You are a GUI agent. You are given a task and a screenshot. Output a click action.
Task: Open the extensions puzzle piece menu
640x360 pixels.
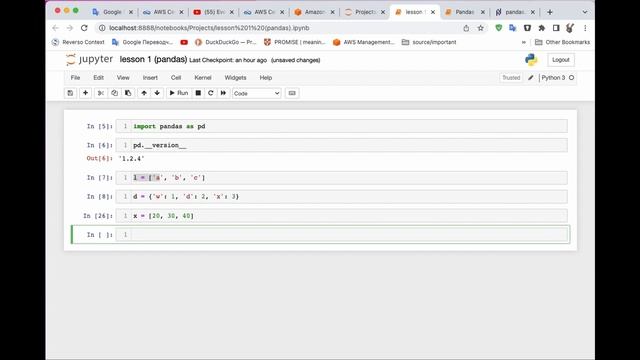coord(542,28)
